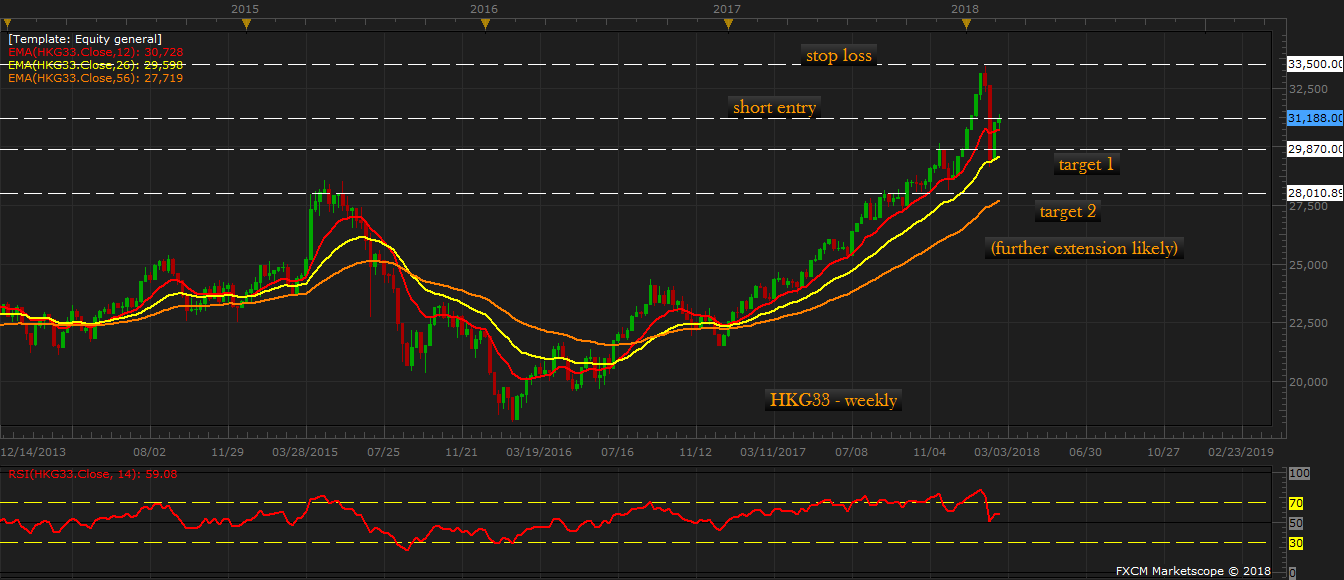Viewport: 1344px width, 580px height.
Task: Select the RSI 14 legend reading 59.08
Action: [91, 474]
